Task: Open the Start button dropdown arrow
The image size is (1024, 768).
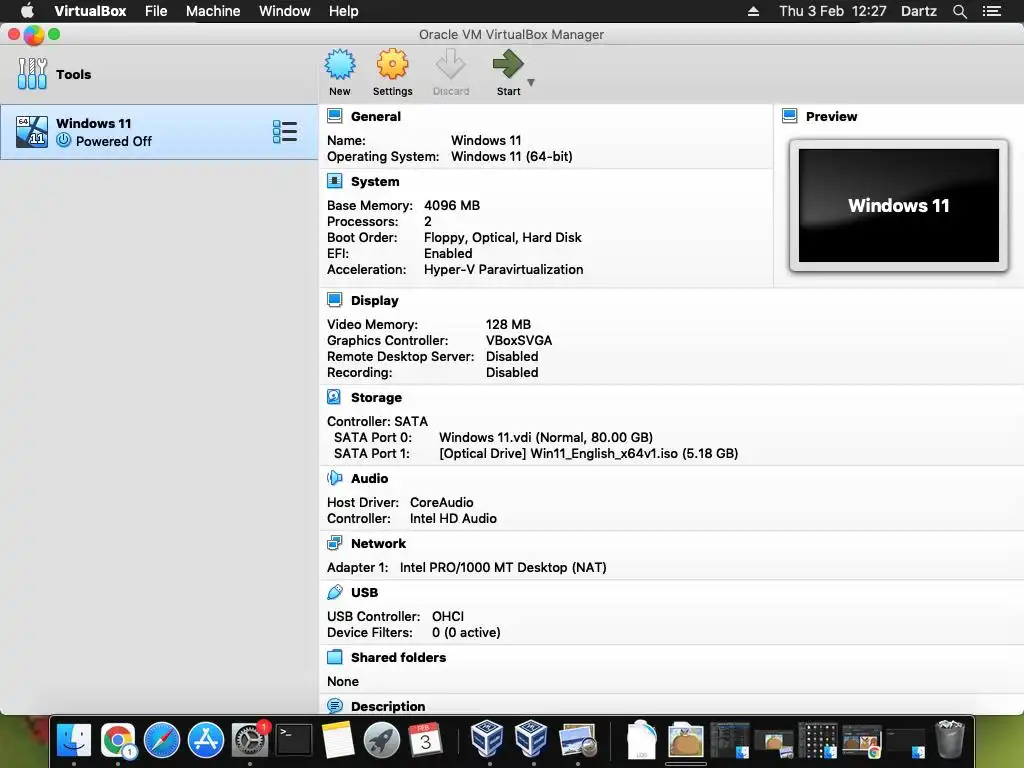Action: 531,82
